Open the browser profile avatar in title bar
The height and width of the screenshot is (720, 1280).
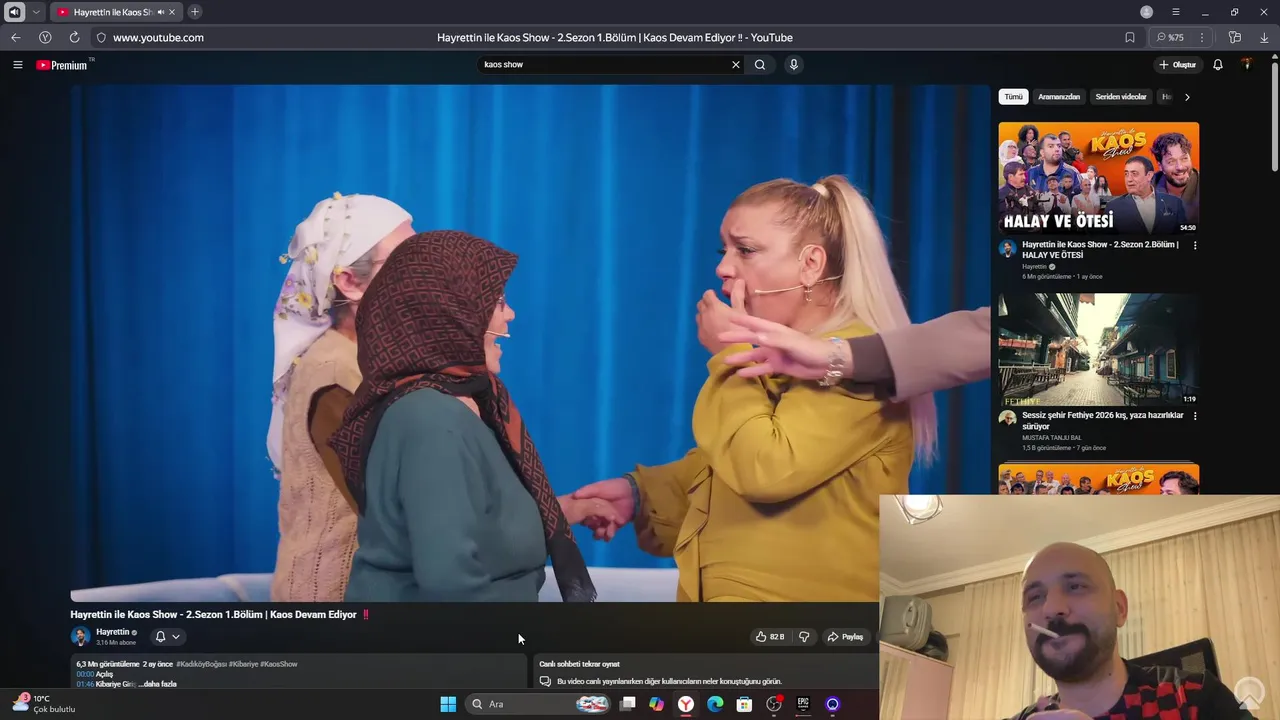[1147, 12]
